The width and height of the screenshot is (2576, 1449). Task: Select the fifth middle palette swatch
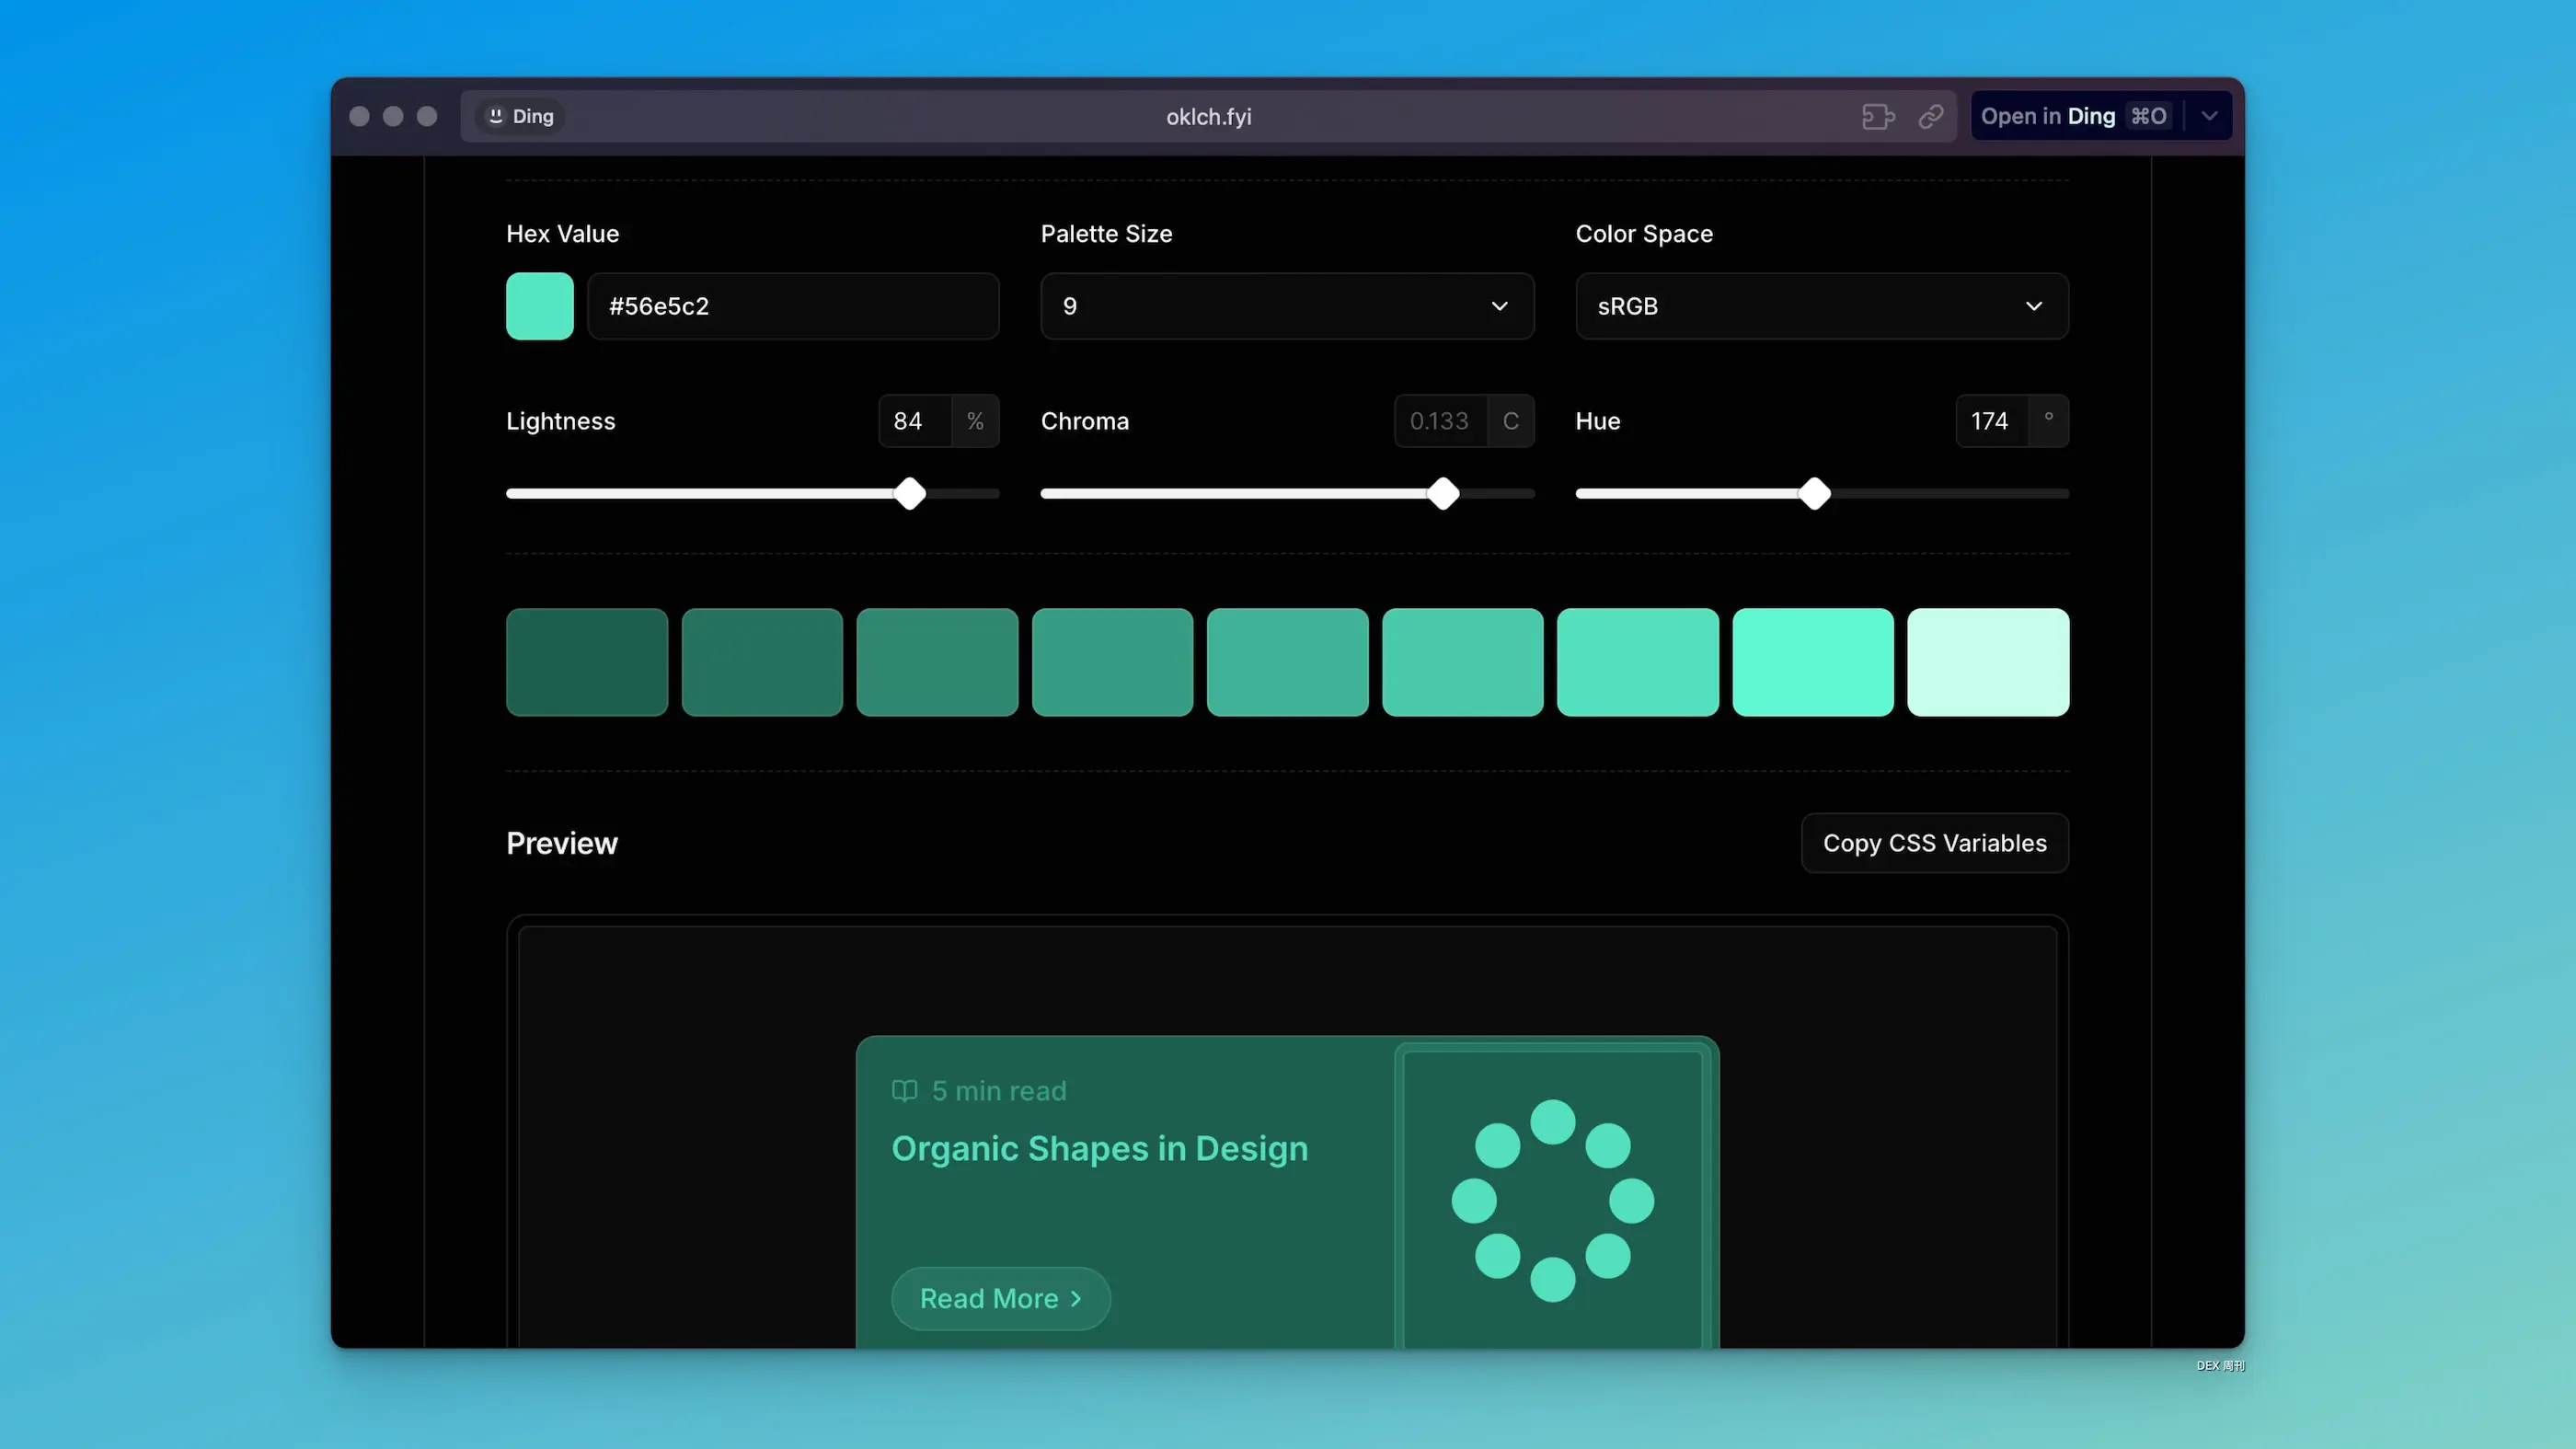(x=1288, y=662)
